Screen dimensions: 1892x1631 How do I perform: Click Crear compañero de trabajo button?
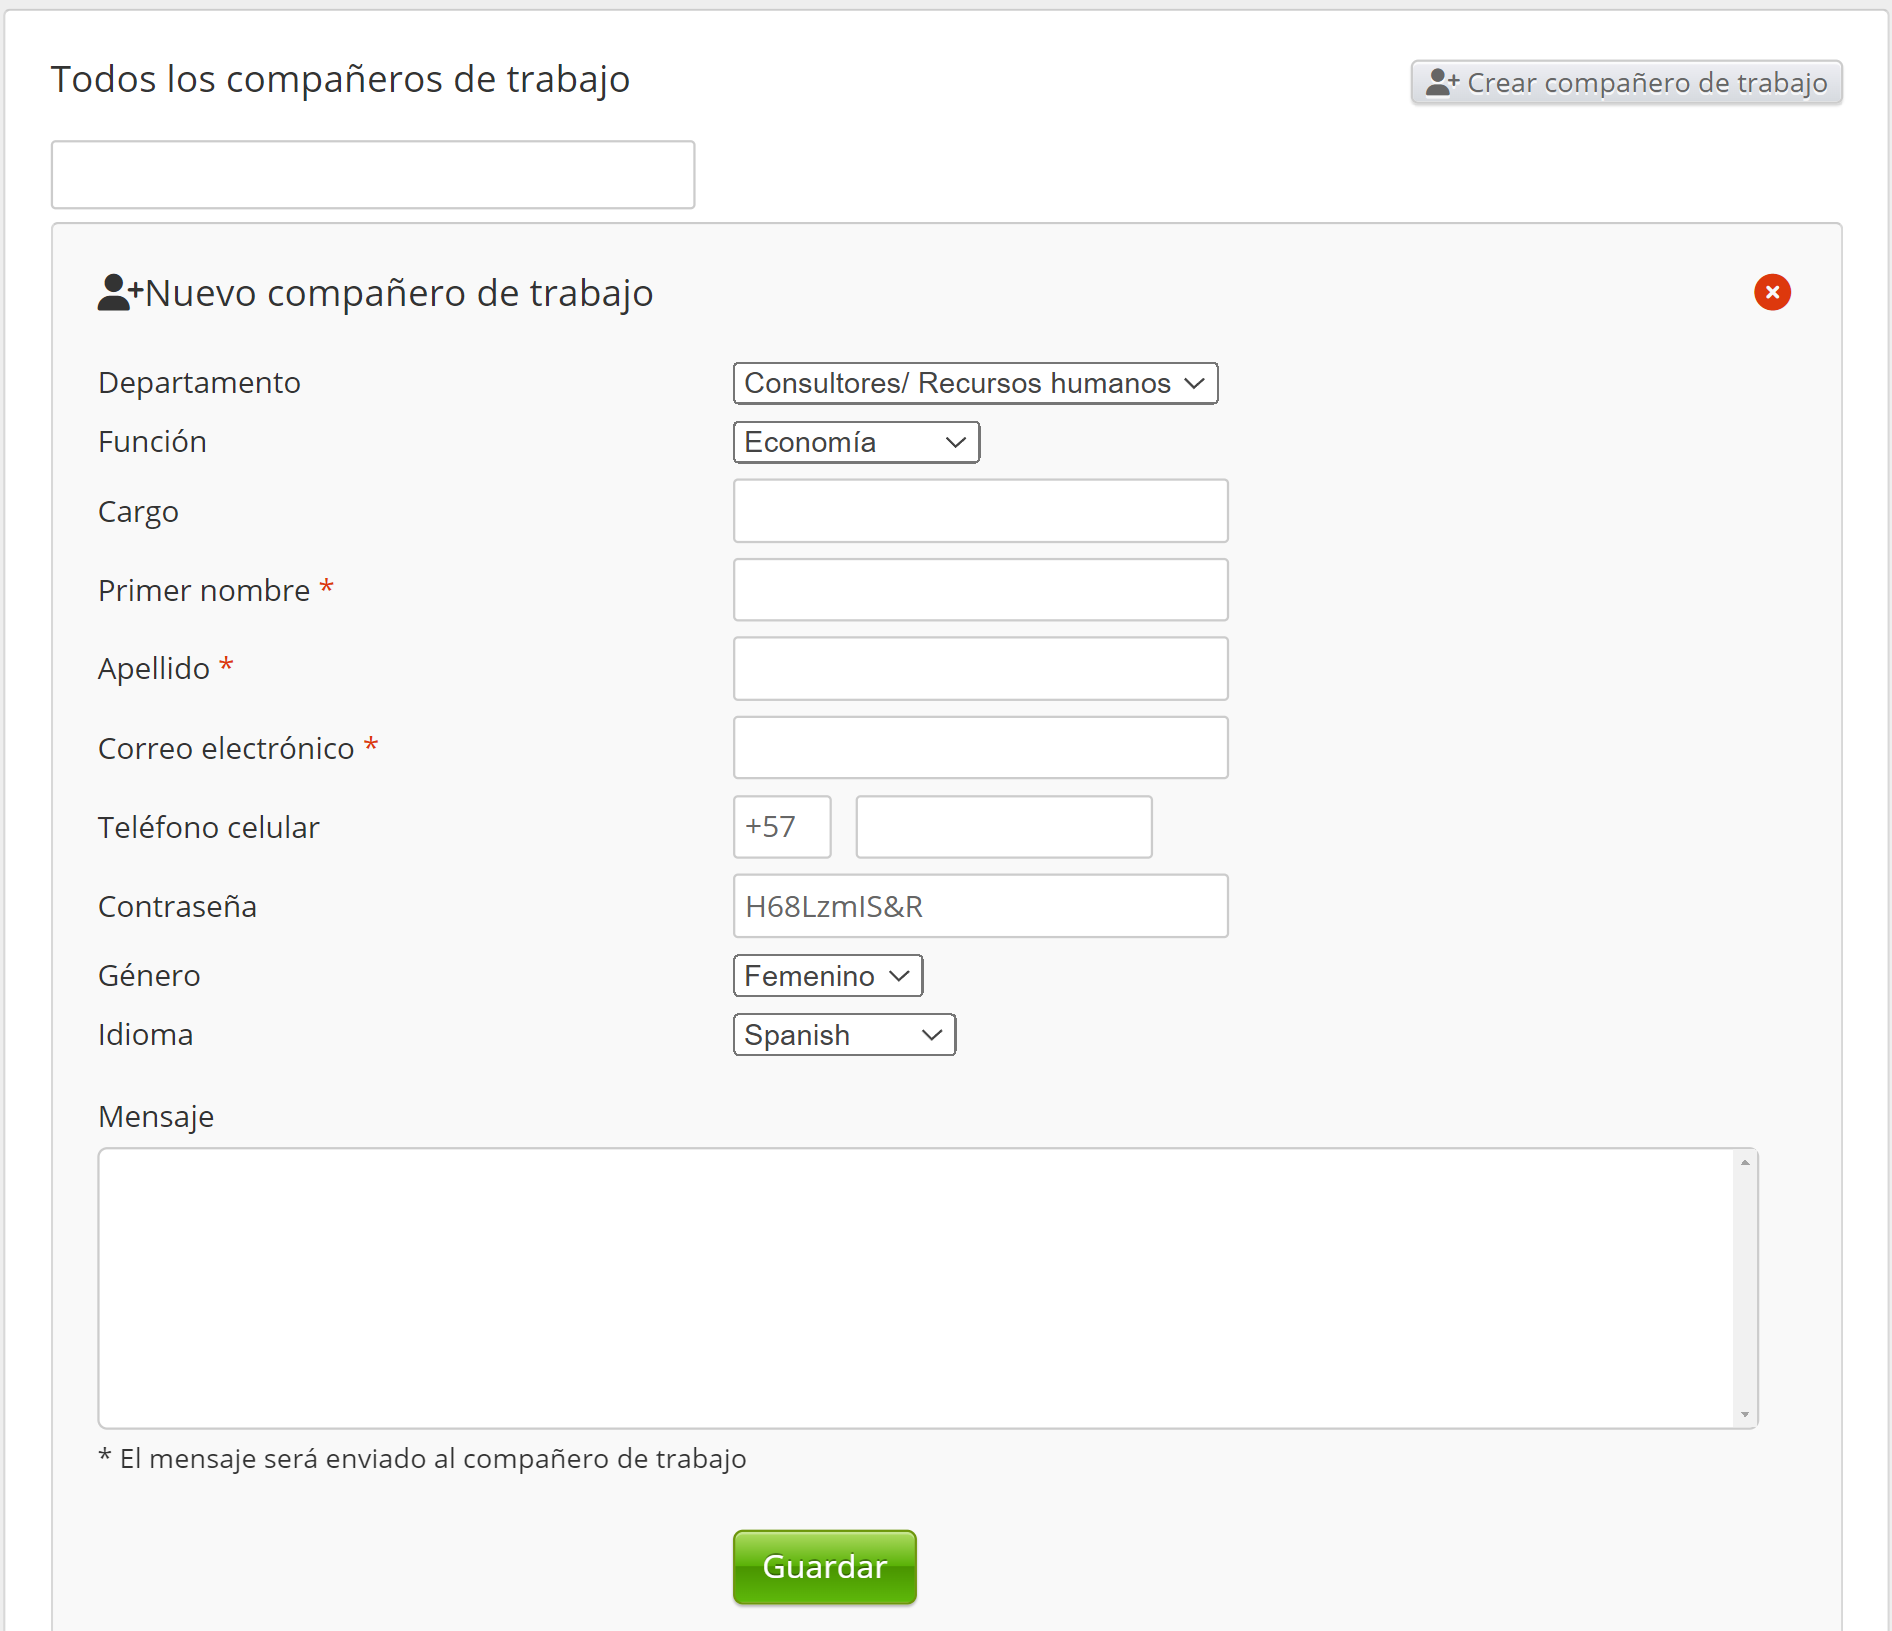(1626, 82)
